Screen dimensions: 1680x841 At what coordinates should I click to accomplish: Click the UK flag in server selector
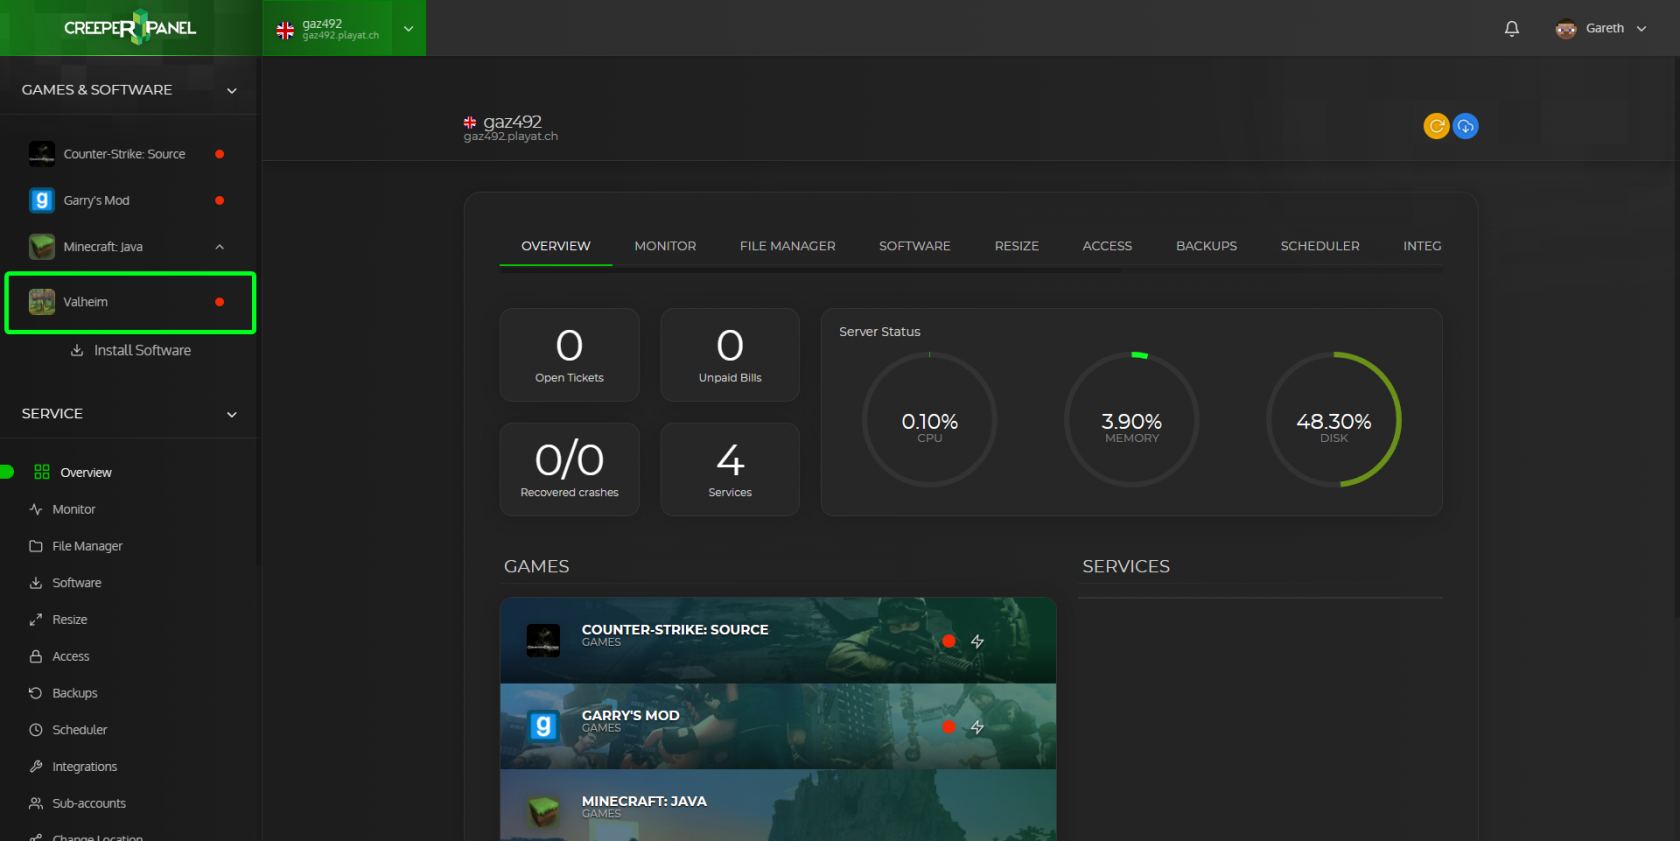[x=285, y=30]
